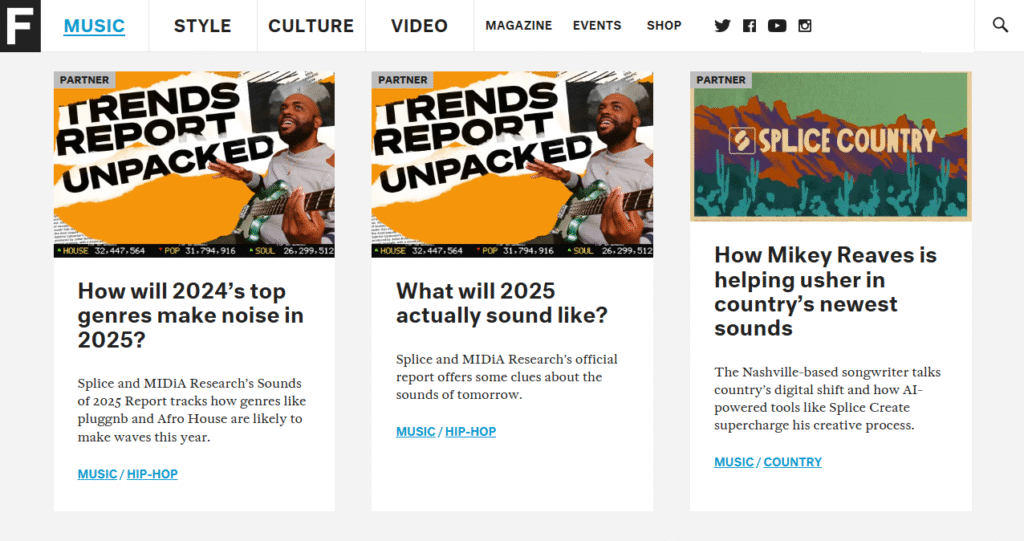
Task: Read "How will 2024's top genres" article
Action: tap(191, 316)
